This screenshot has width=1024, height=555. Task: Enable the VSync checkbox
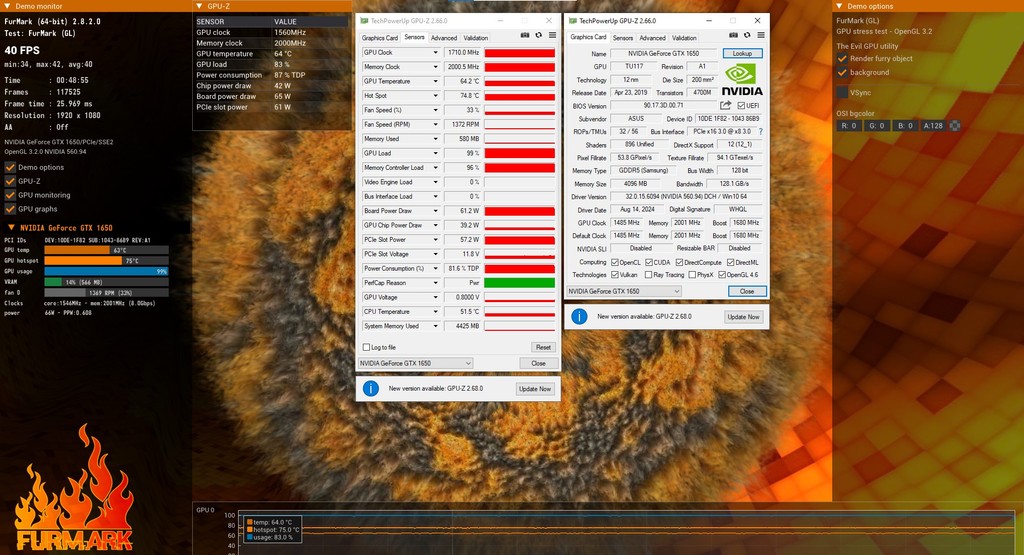pos(842,92)
